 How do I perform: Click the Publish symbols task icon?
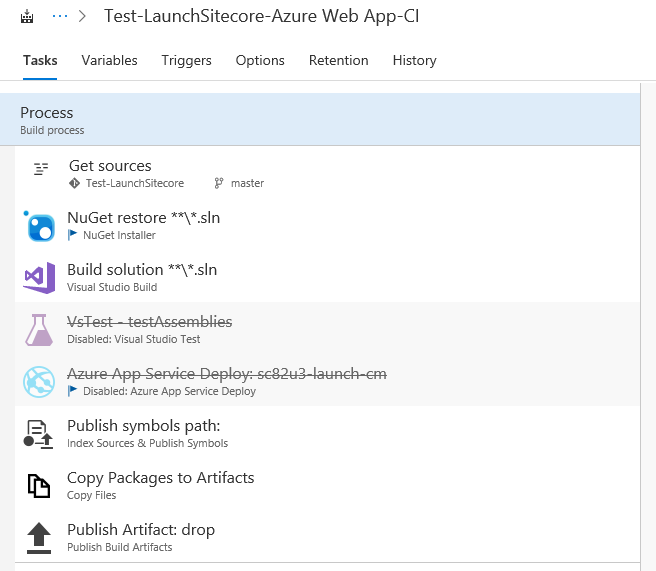click(x=38, y=435)
